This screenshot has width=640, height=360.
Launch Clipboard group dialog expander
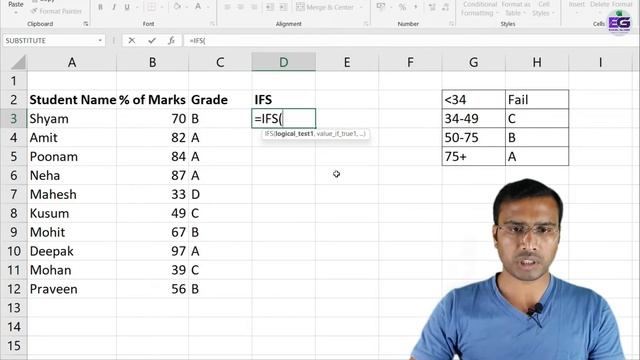(x=86, y=24)
